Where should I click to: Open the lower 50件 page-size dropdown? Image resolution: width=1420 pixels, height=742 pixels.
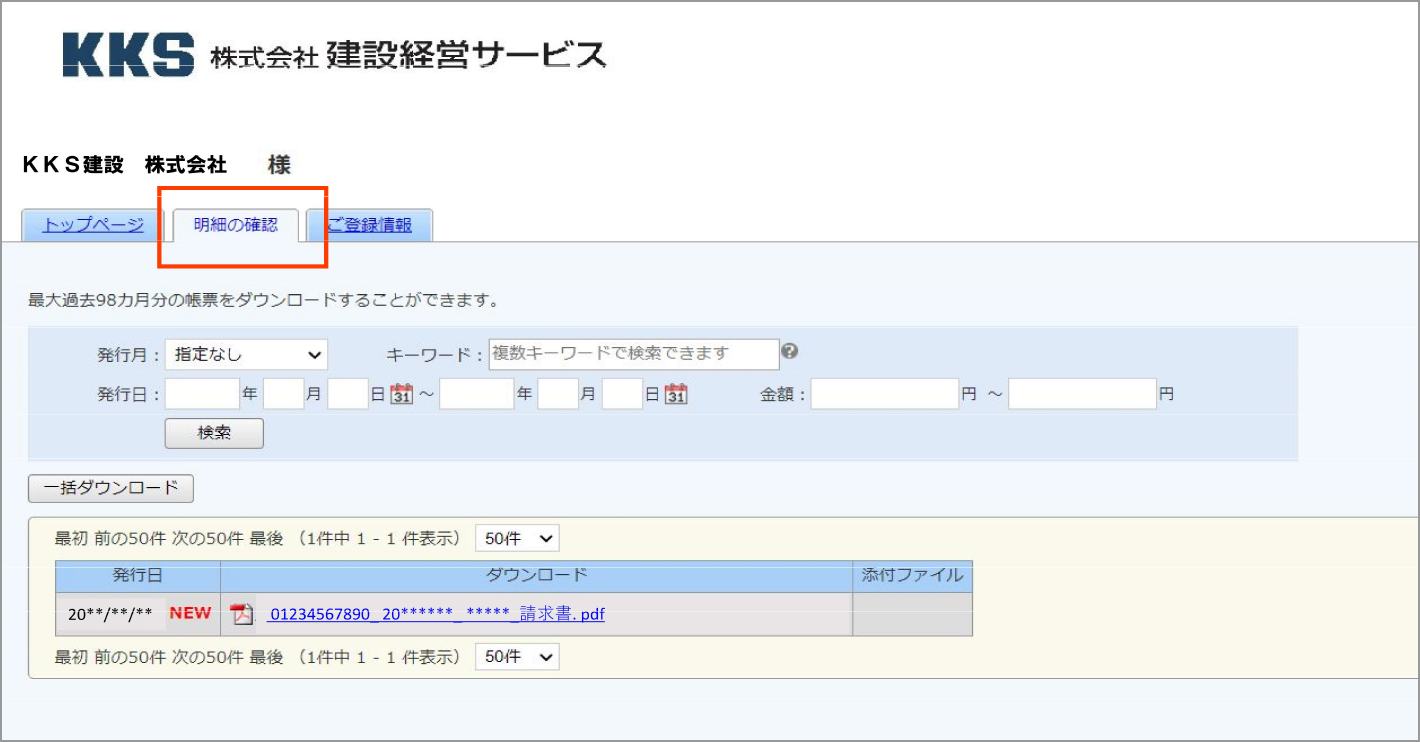(x=517, y=657)
